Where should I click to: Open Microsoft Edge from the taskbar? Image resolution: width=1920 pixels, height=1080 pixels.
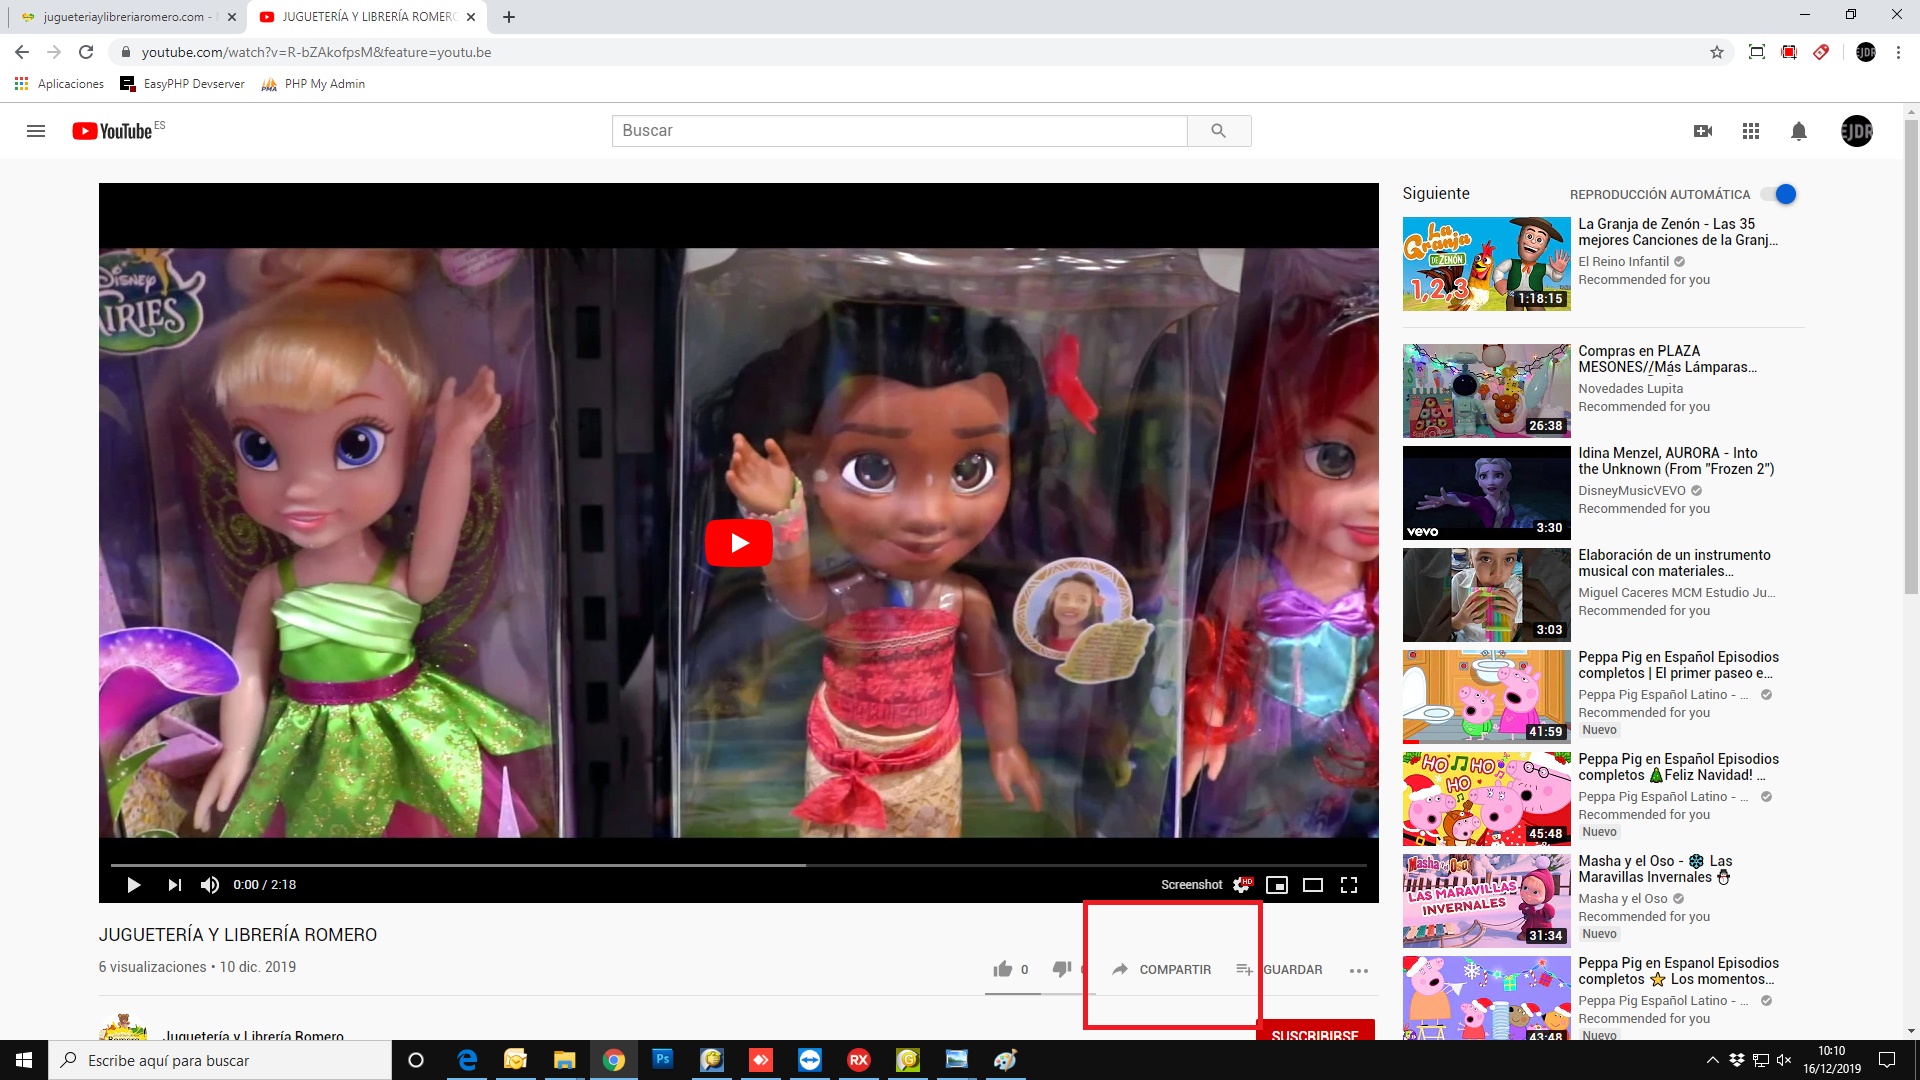[467, 1060]
